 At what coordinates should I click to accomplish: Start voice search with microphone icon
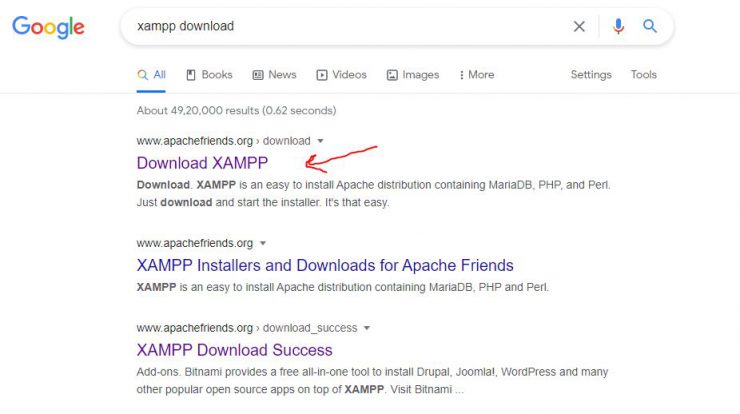tap(618, 26)
